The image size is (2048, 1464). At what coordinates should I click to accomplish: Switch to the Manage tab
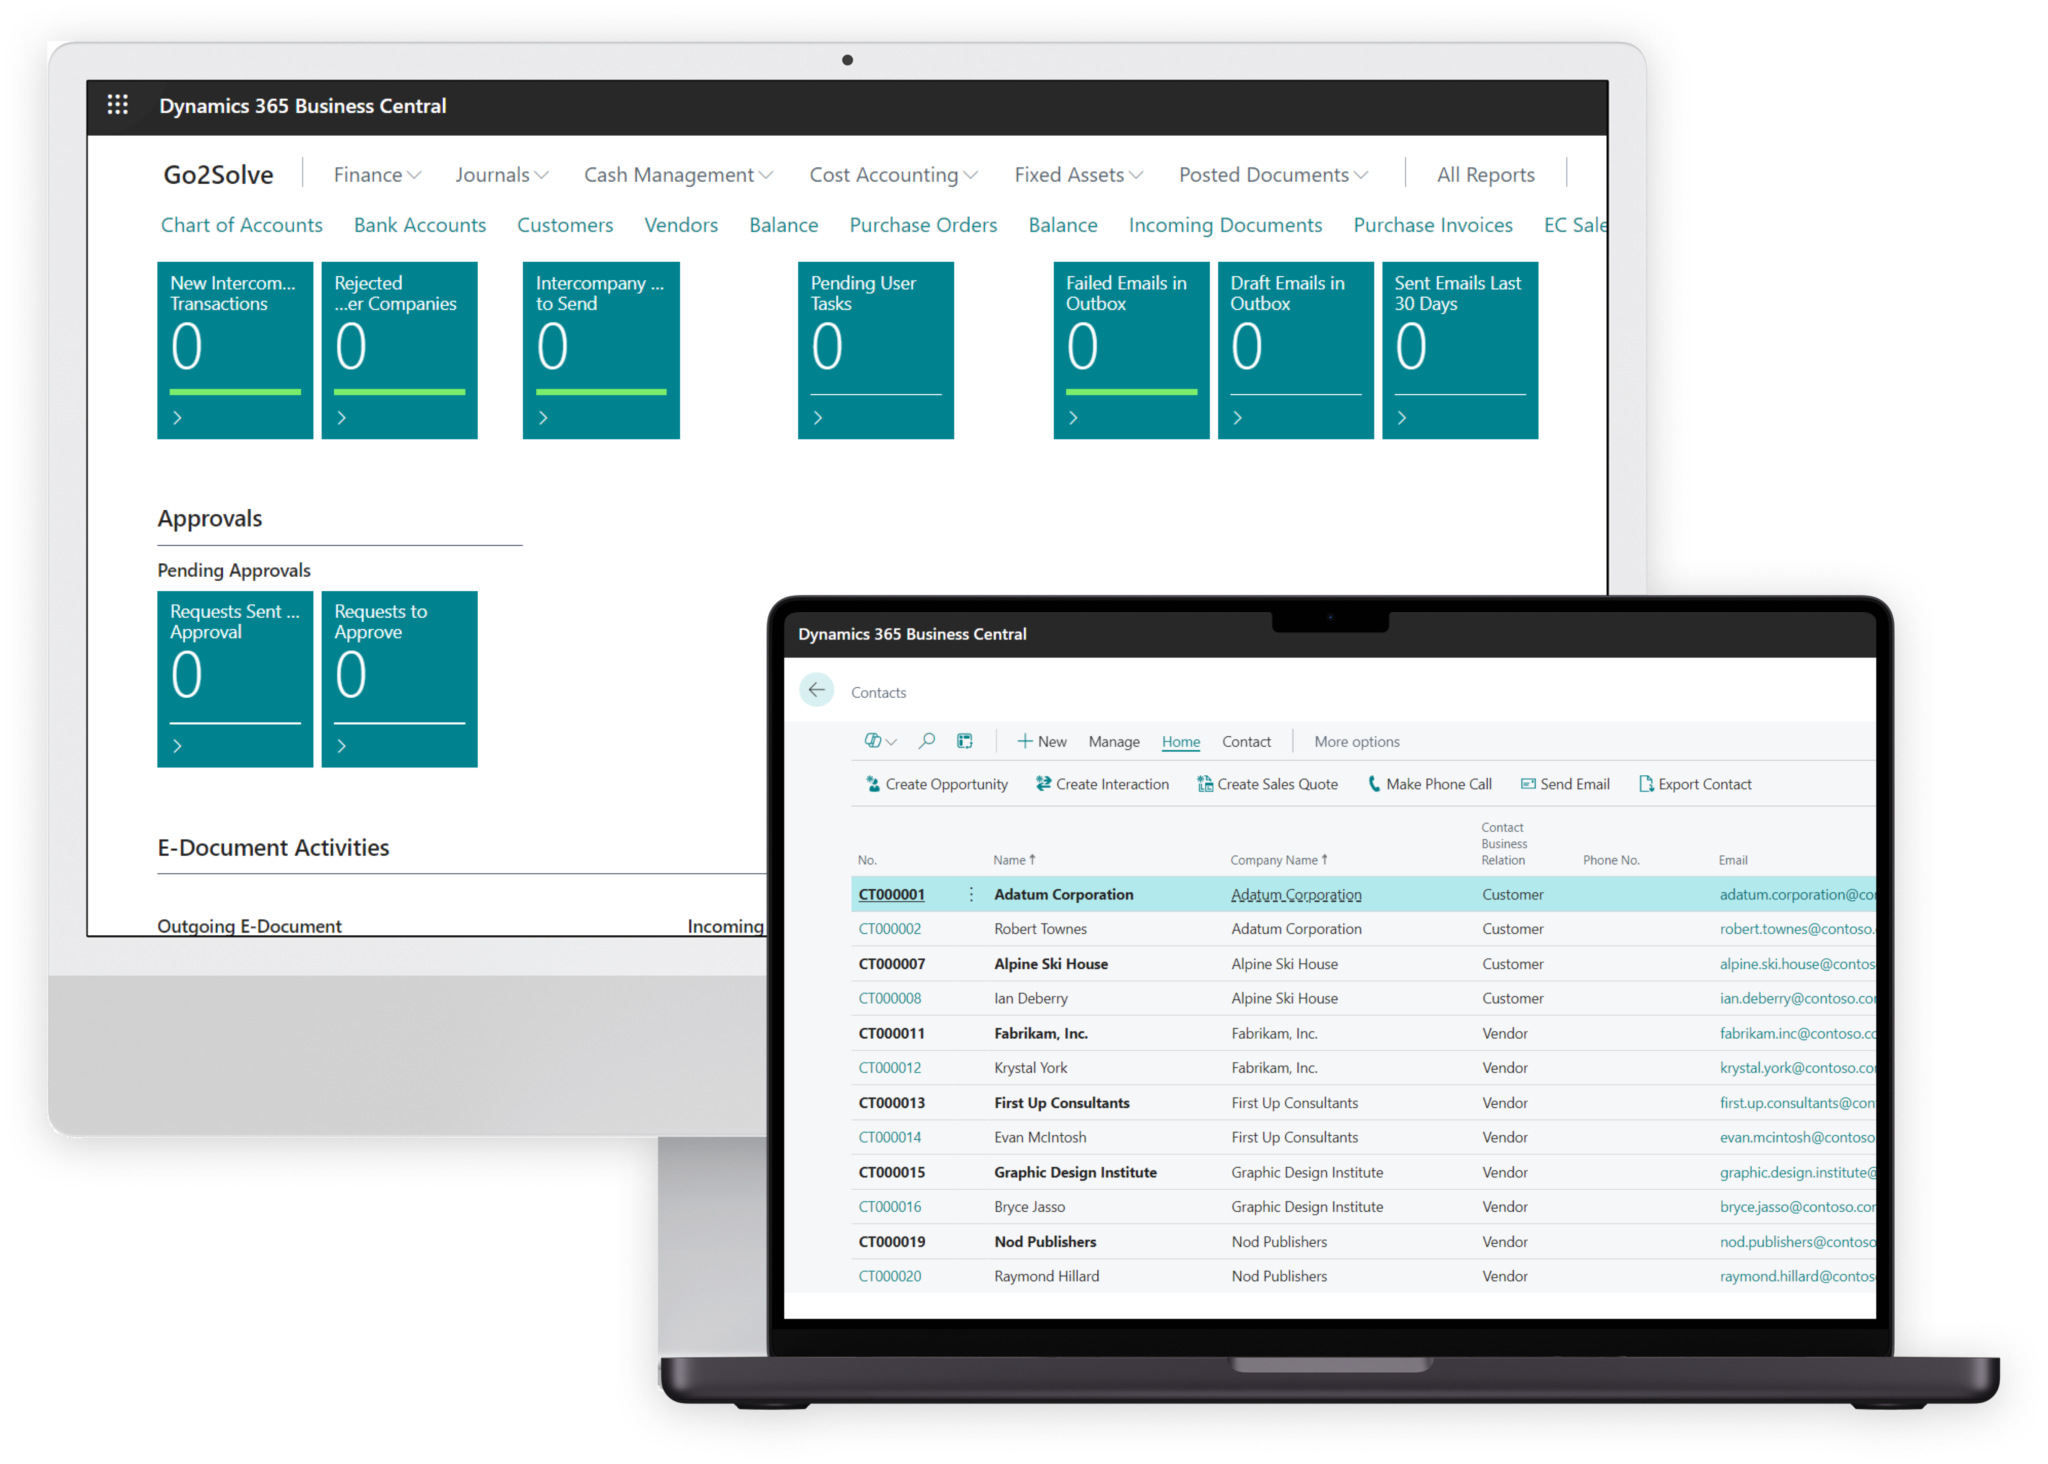tap(1114, 741)
